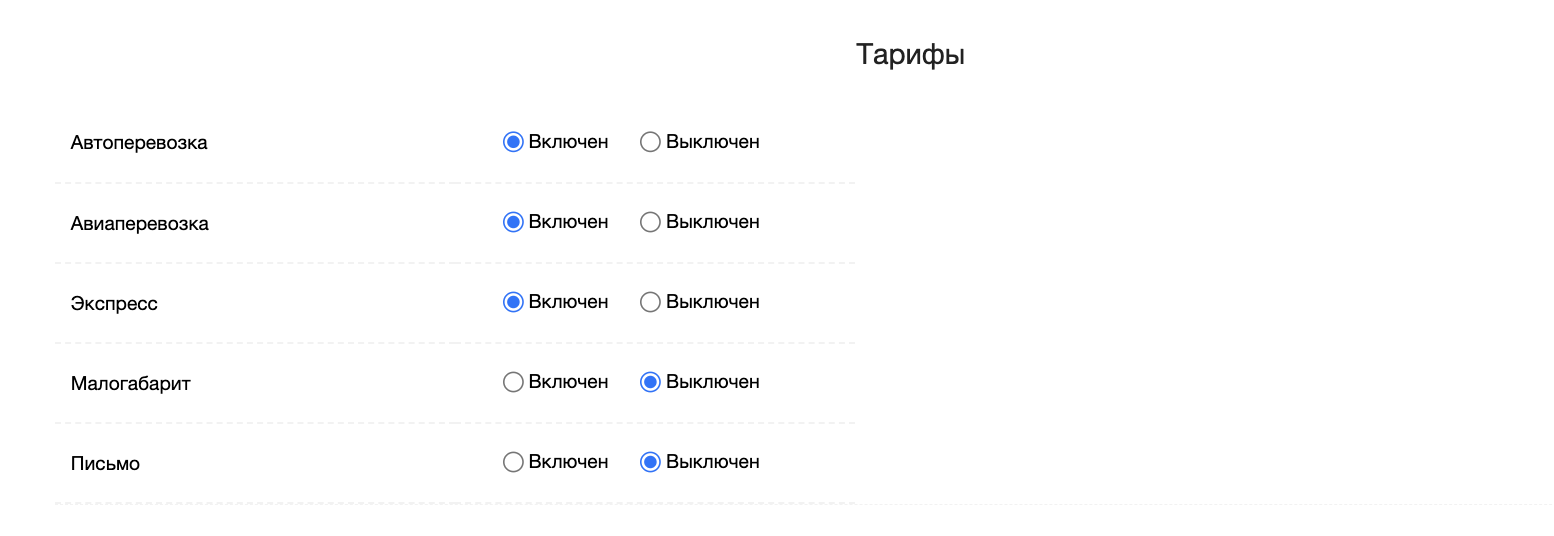This screenshot has height=536, width=1554.
Task: Click the 'Включен' text in the Малогабарит row
Action: (x=568, y=382)
